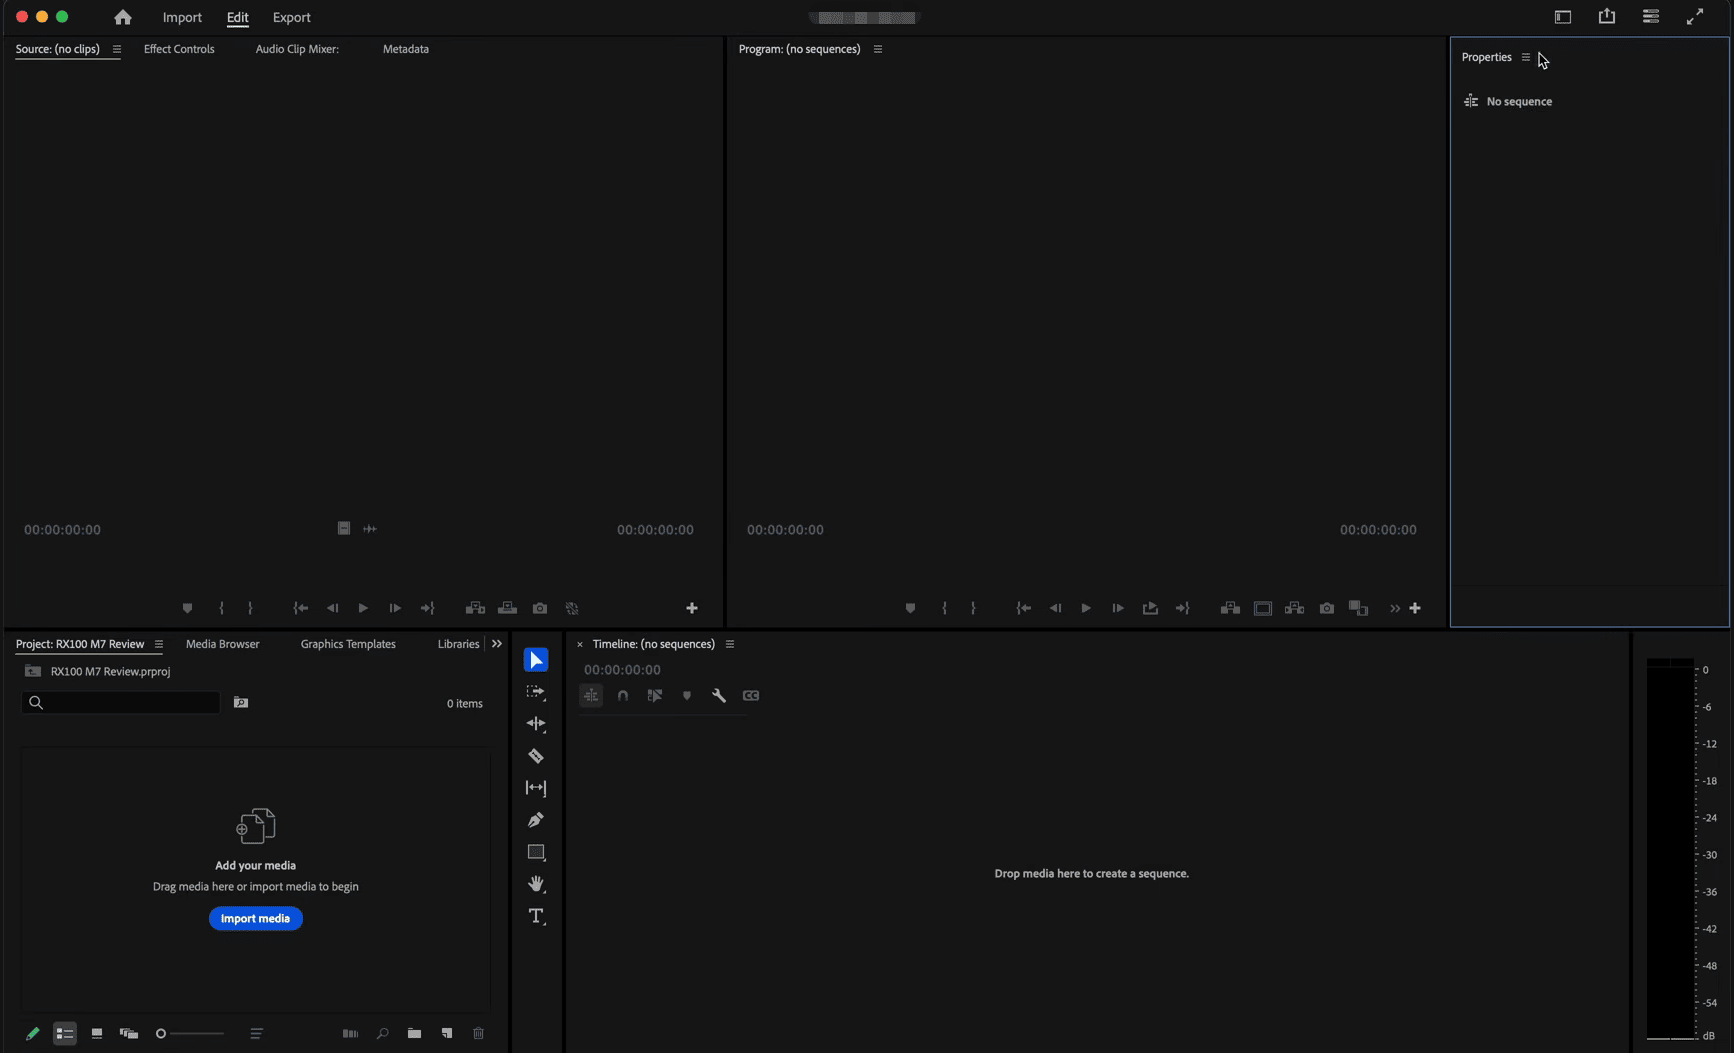Show hidden Project panel tabs chevron
This screenshot has height=1053, width=1734.
click(x=497, y=644)
